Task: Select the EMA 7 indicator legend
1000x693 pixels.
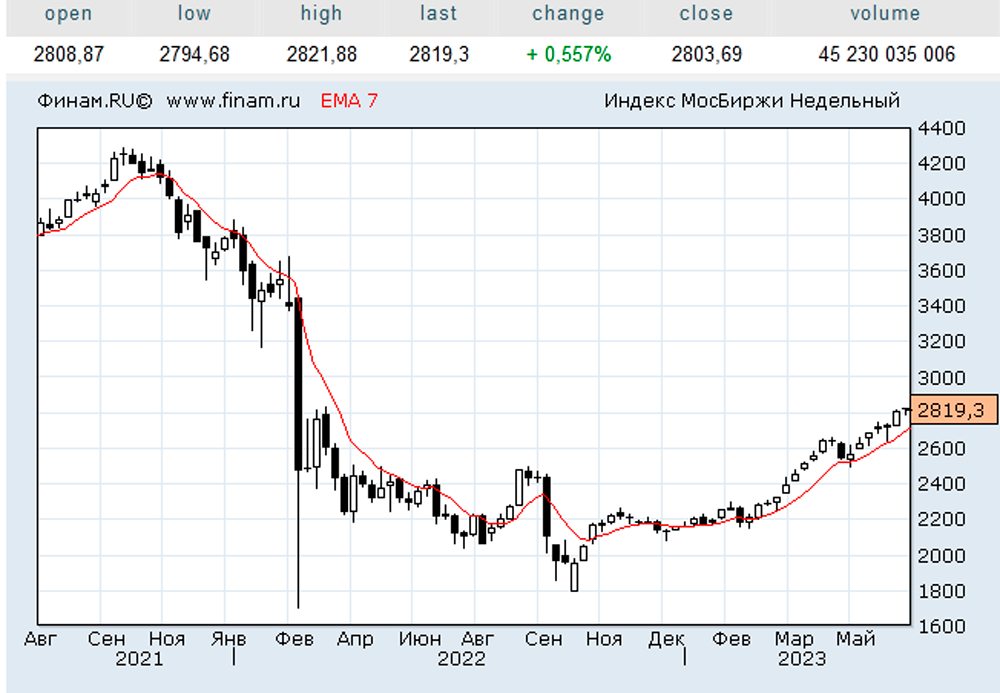Action: (x=349, y=101)
